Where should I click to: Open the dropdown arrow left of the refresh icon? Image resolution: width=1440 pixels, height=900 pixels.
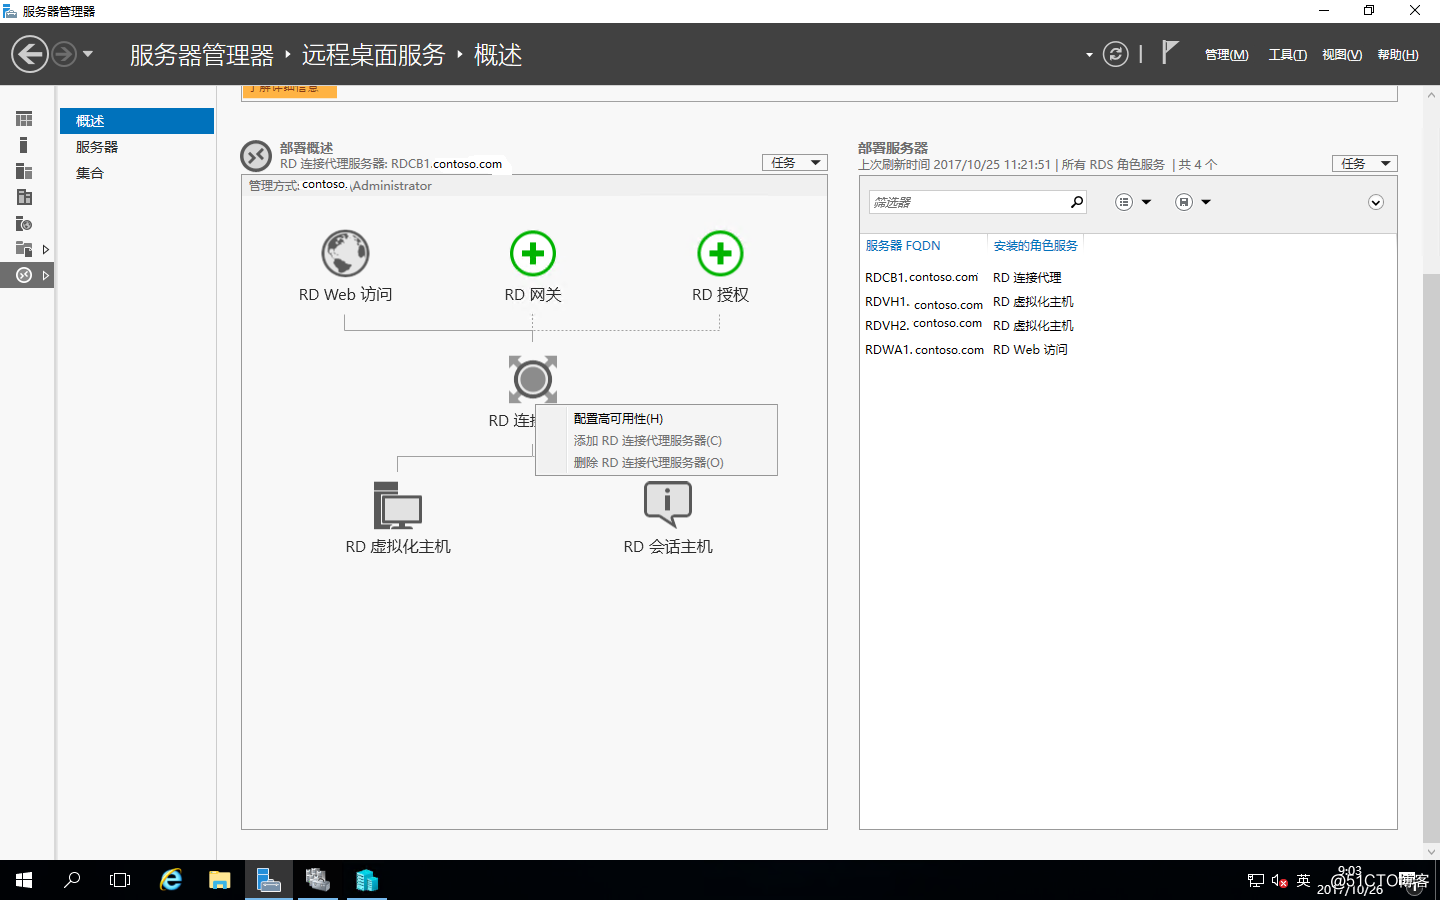pyautogui.click(x=1089, y=55)
